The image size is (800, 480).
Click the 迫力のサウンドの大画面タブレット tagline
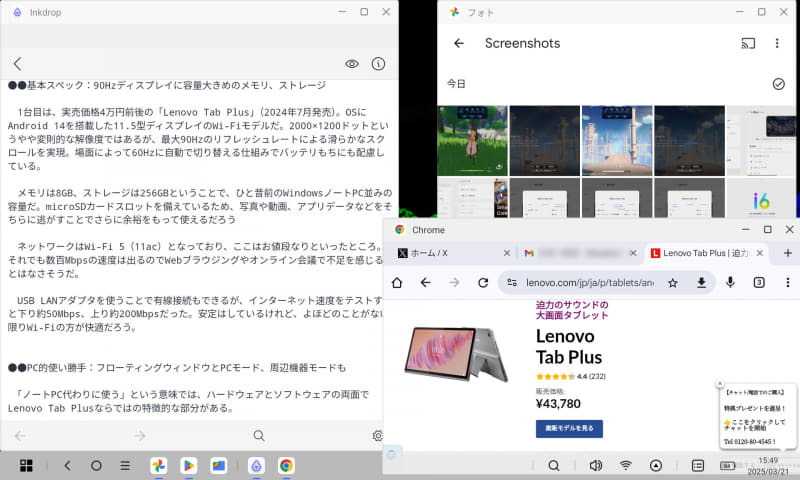click(572, 310)
